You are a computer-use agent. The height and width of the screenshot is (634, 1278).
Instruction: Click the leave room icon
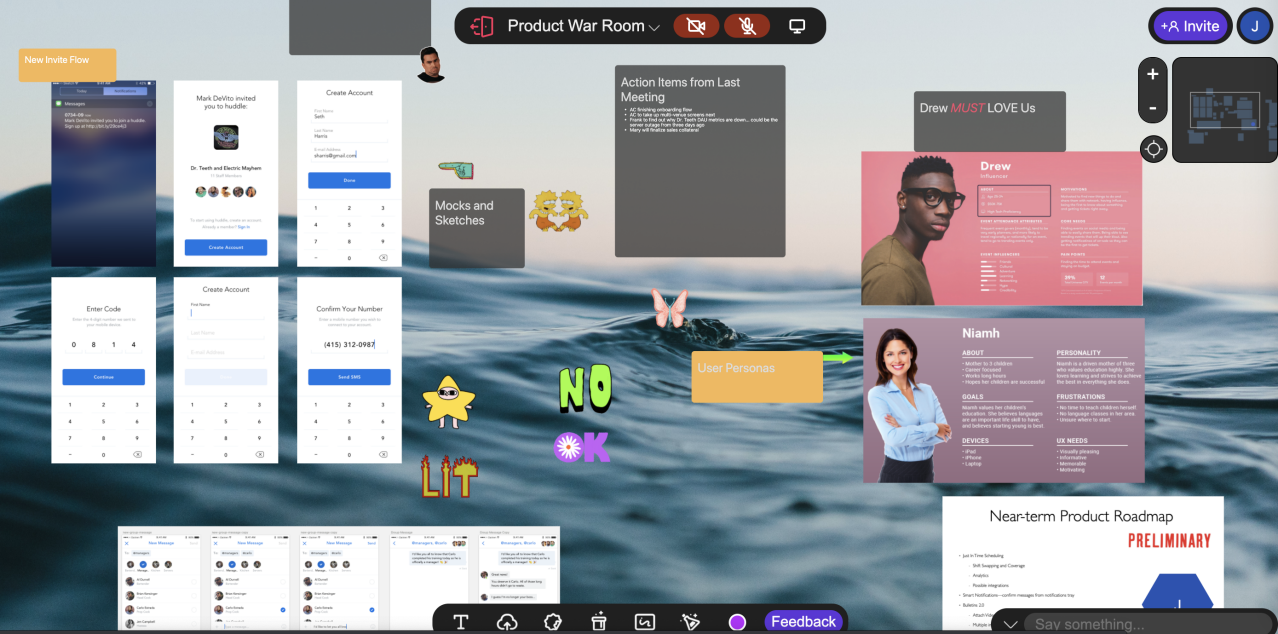pos(482,26)
